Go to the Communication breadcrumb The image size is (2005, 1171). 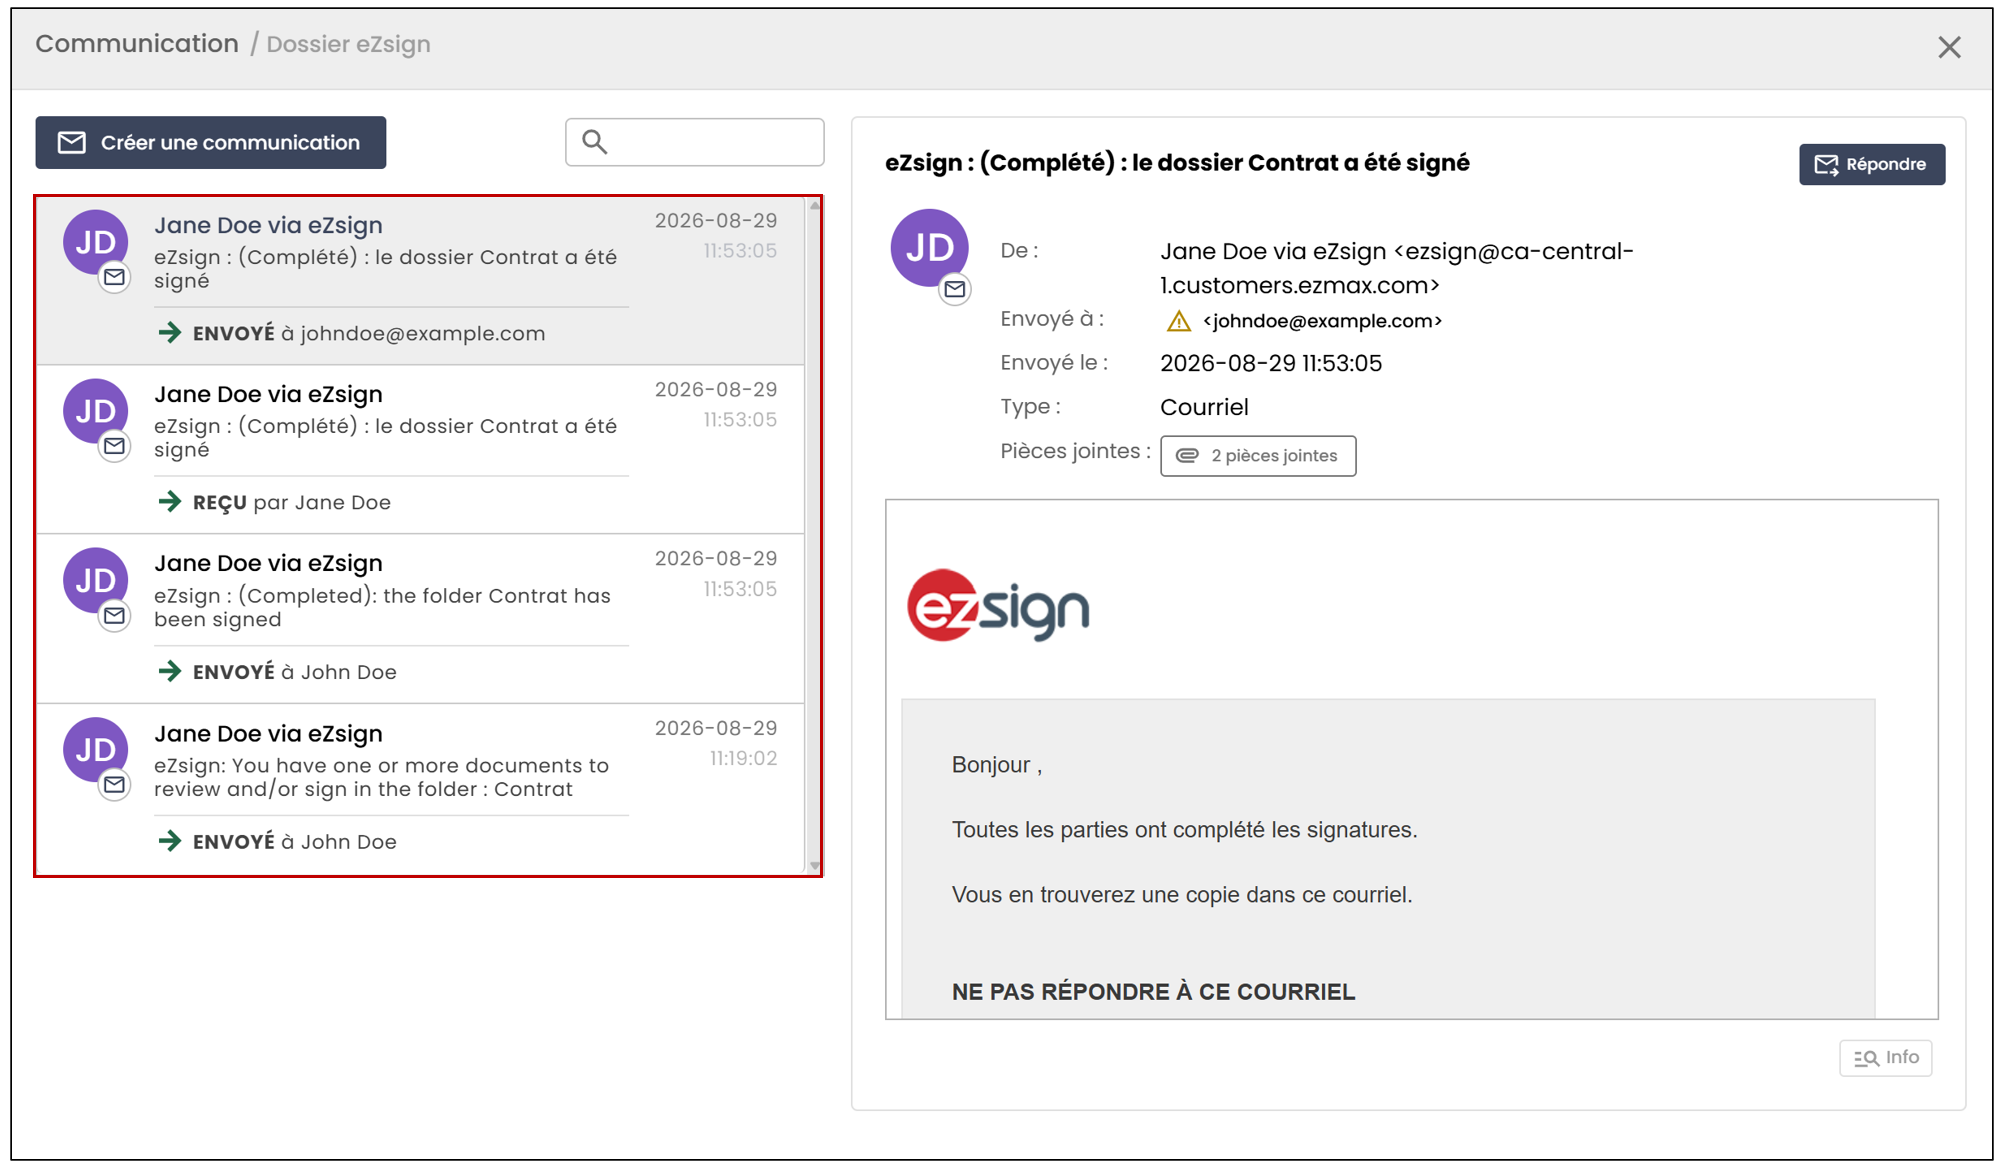137,44
